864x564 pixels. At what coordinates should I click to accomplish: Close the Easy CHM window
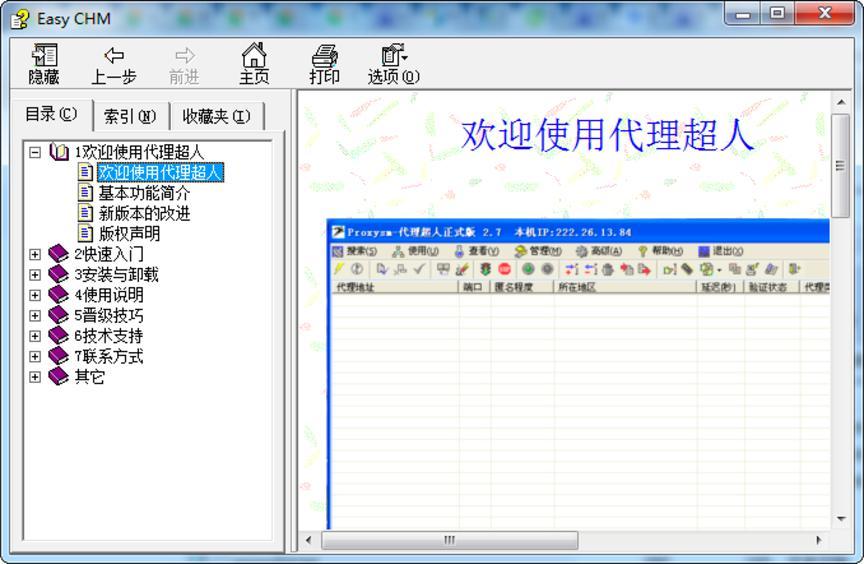[824, 13]
